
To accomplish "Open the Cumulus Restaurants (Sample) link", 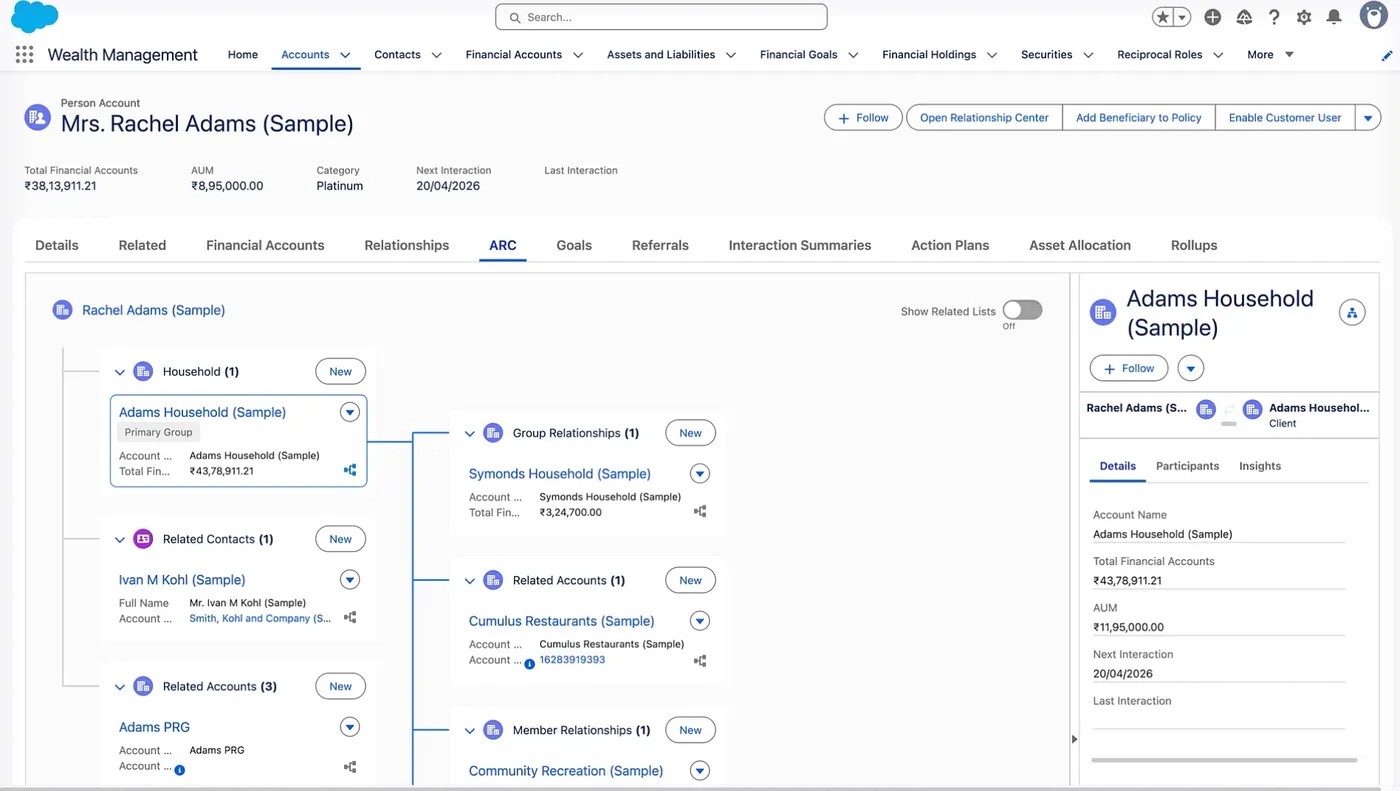I will click(x=562, y=621).
